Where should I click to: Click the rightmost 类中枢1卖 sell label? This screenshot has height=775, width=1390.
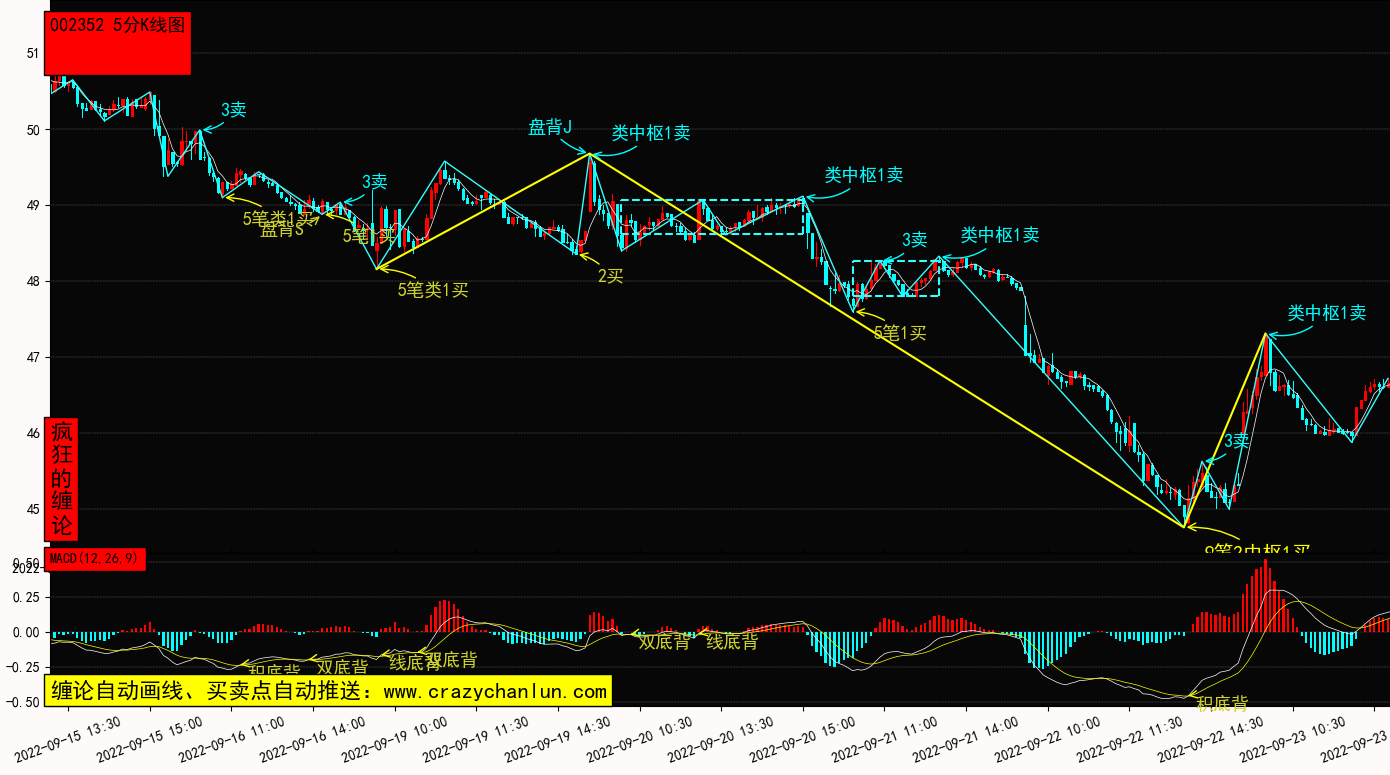point(1326,313)
